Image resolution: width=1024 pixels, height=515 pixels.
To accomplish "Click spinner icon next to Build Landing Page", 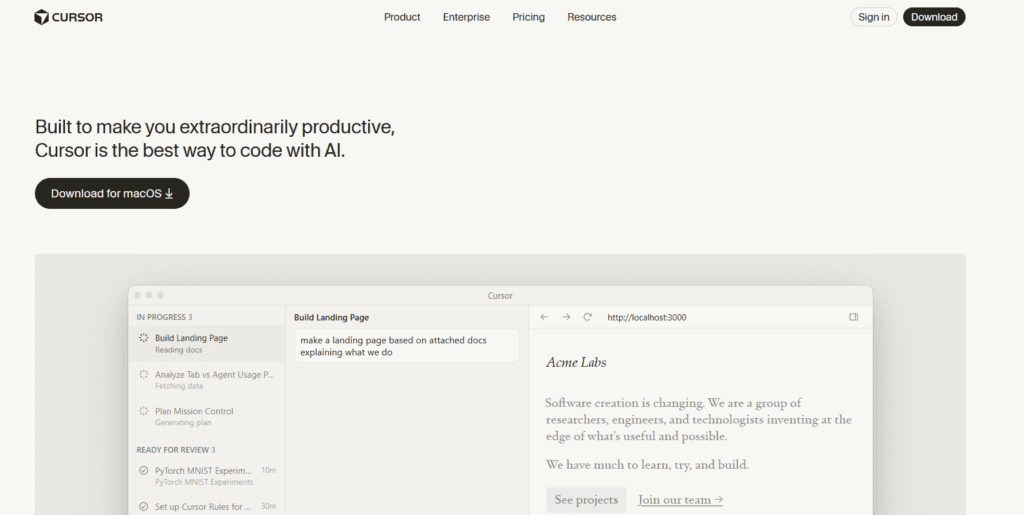I will point(144,339).
